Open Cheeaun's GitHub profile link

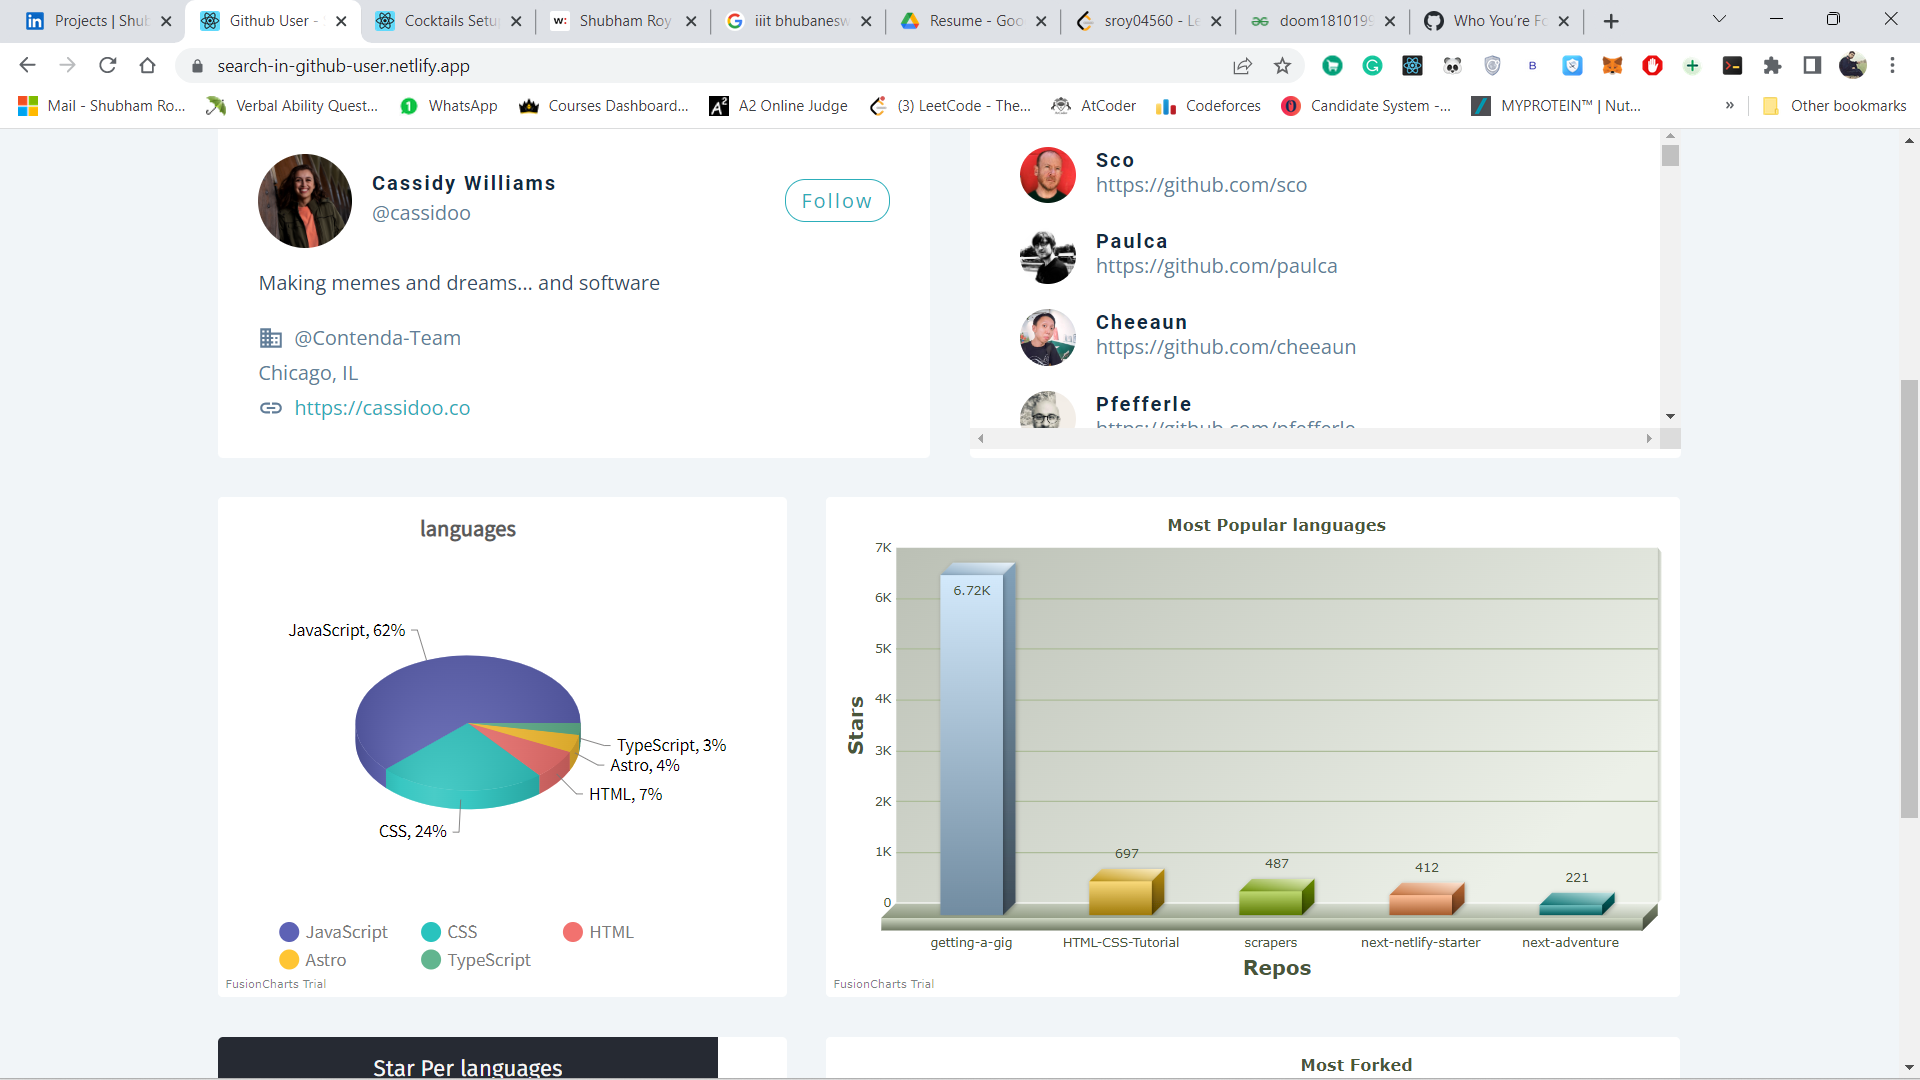pos(1226,347)
